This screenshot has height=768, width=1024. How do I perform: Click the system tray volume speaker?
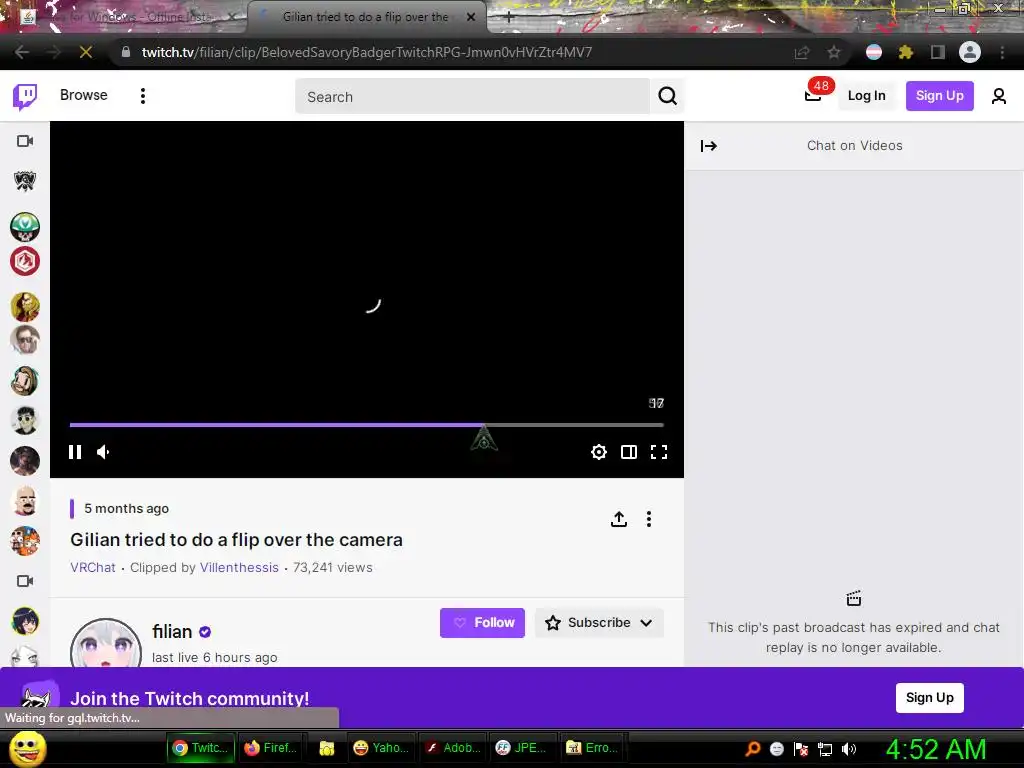(x=849, y=749)
